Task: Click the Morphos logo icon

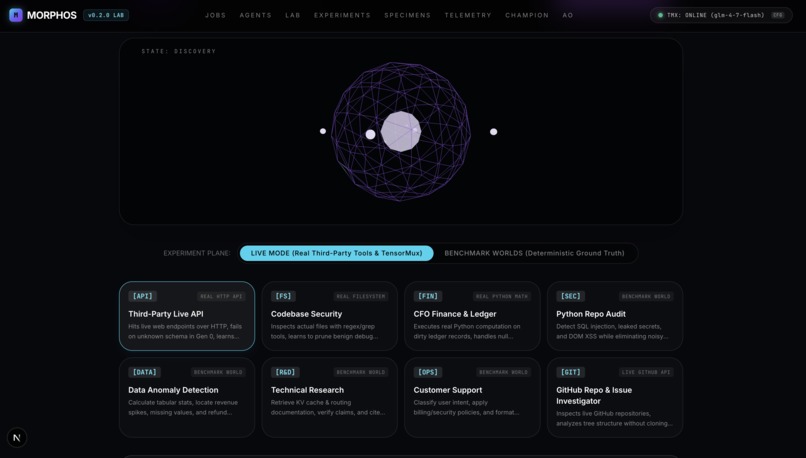Action: pos(16,15)
